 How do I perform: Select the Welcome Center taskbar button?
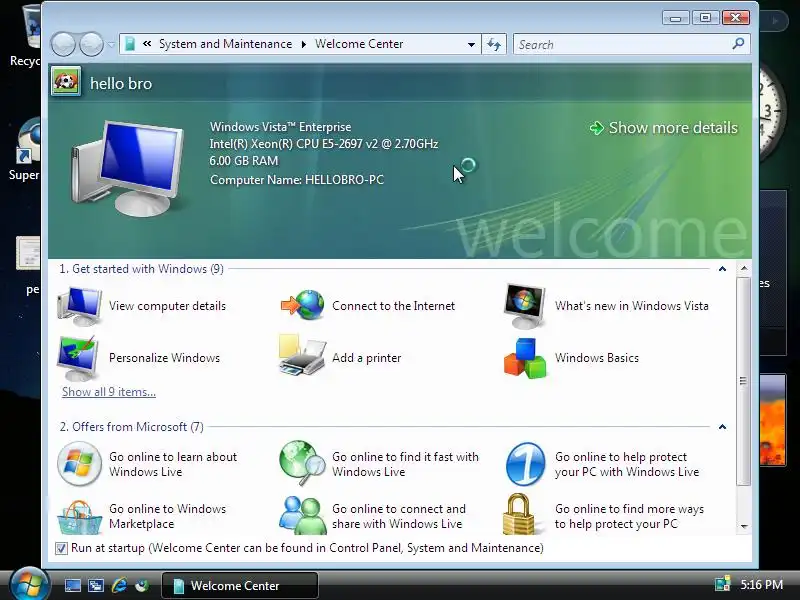[x=240, y=586]
